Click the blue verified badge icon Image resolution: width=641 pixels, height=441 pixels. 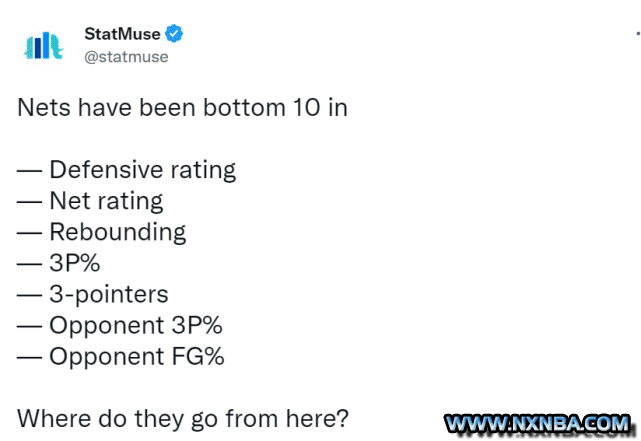tap(174, 34)
